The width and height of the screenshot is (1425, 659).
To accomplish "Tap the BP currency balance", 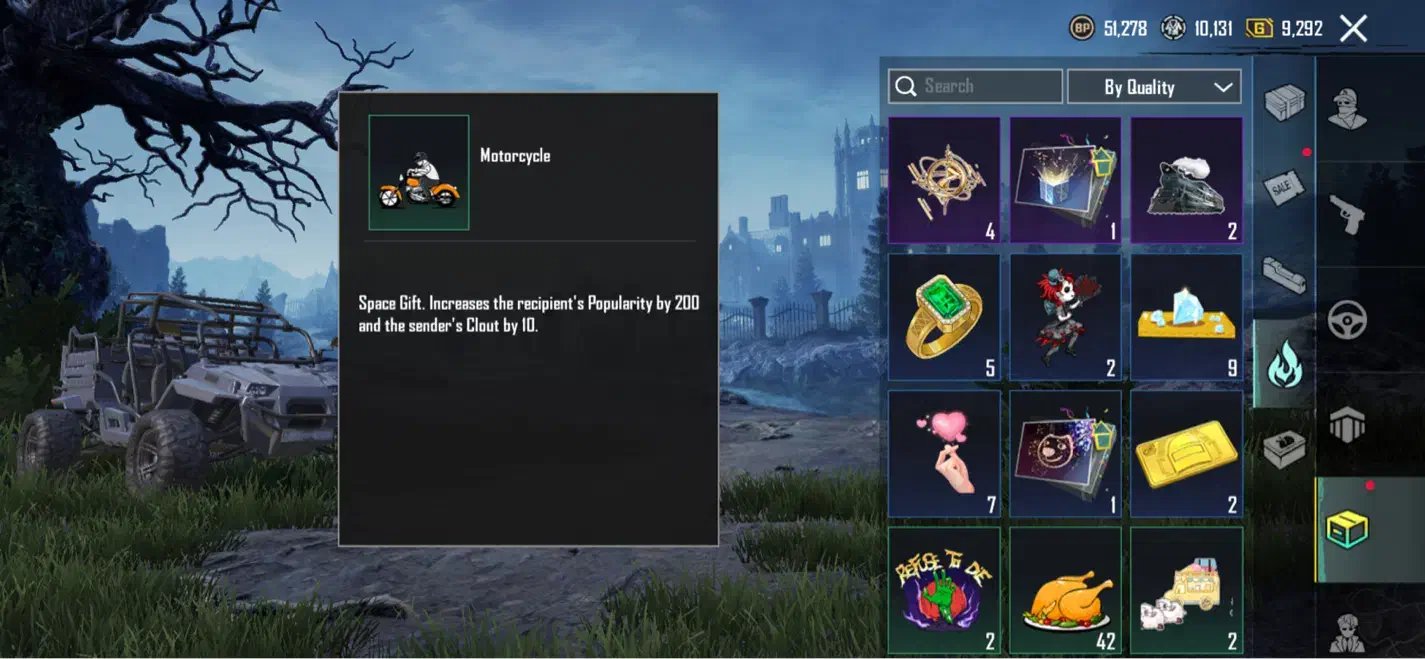I will [1108, 29].
